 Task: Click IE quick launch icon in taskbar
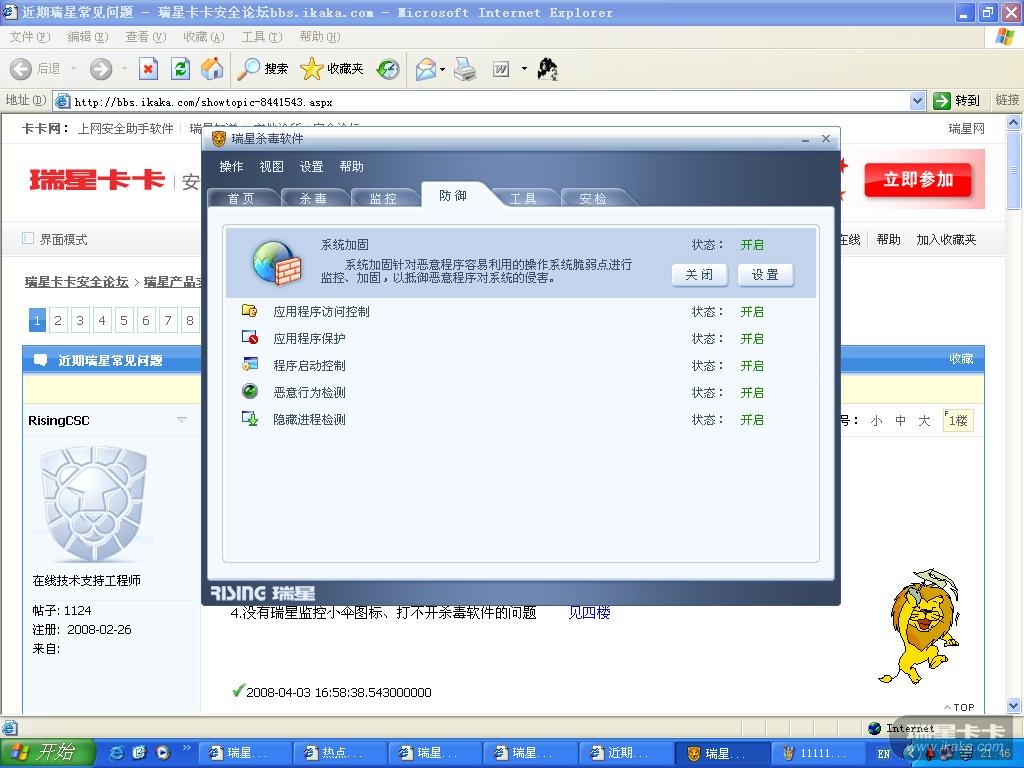[116, 753]
